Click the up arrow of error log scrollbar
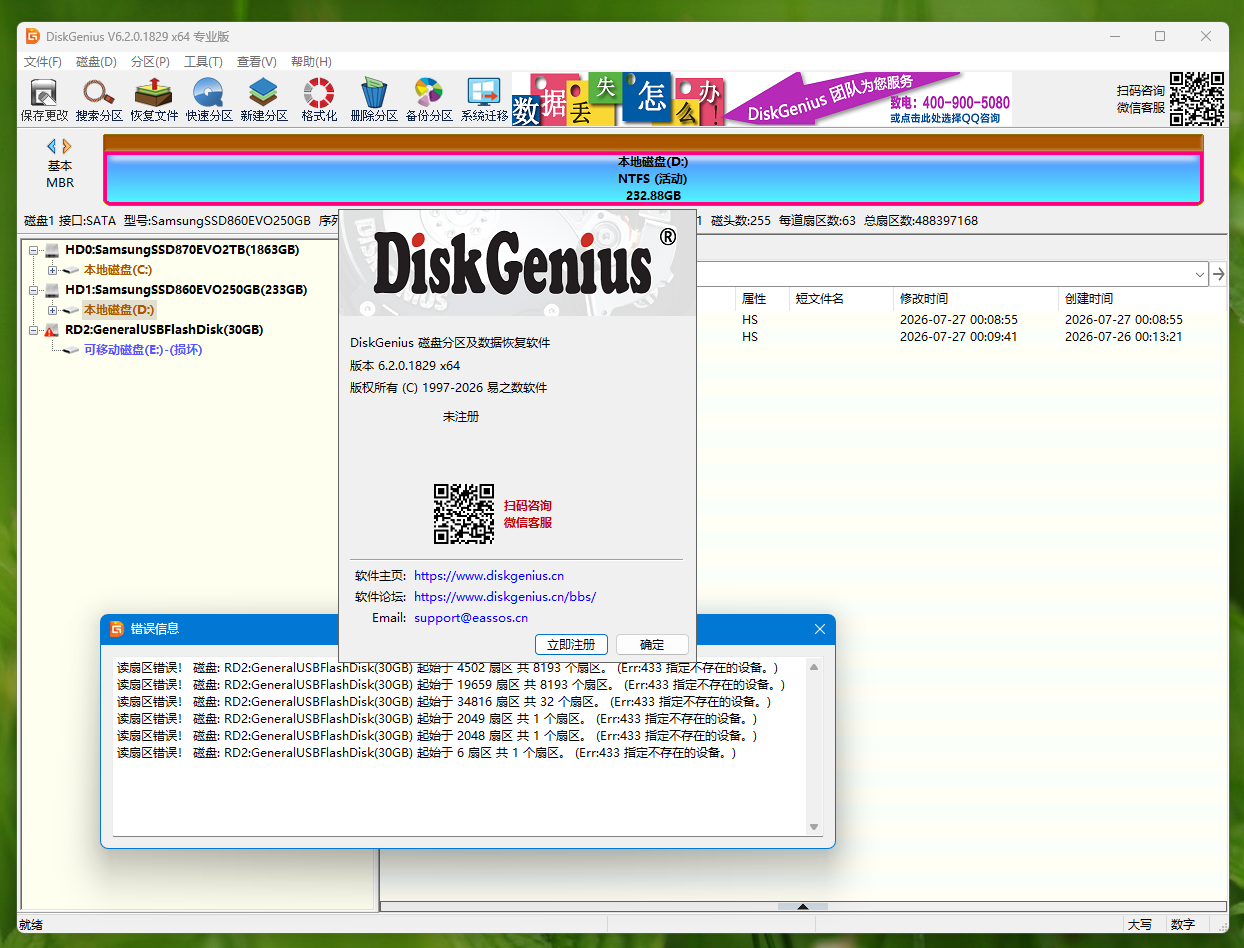 (814, 667)
